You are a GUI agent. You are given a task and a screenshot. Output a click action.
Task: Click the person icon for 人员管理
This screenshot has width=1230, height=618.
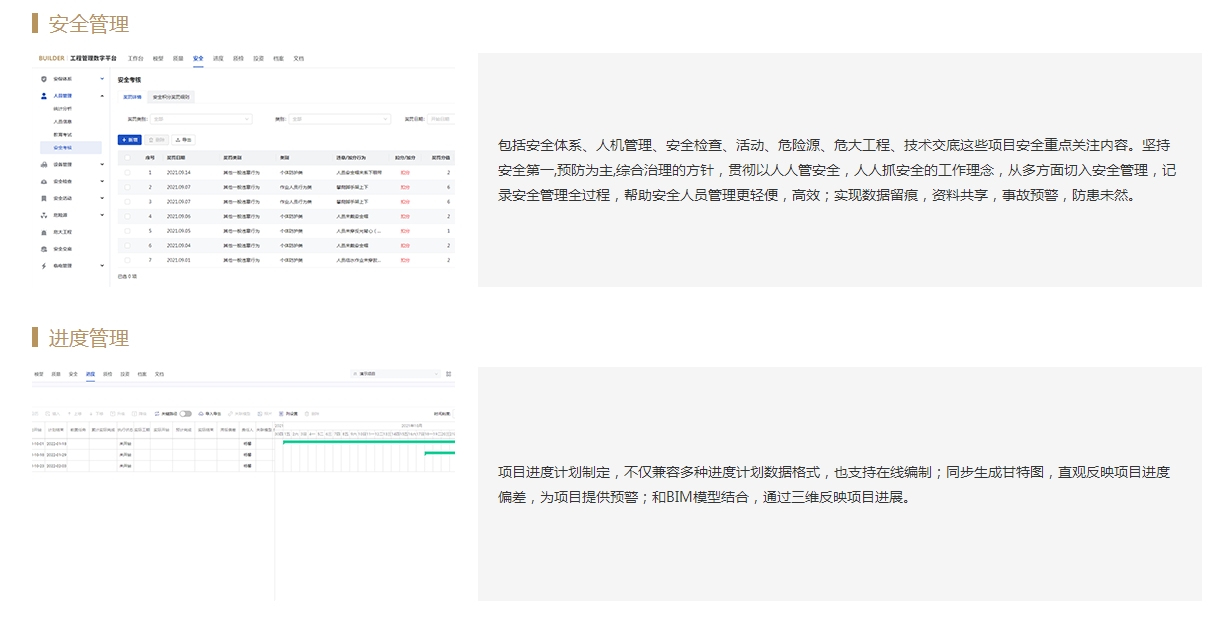(x=43, y=96)
